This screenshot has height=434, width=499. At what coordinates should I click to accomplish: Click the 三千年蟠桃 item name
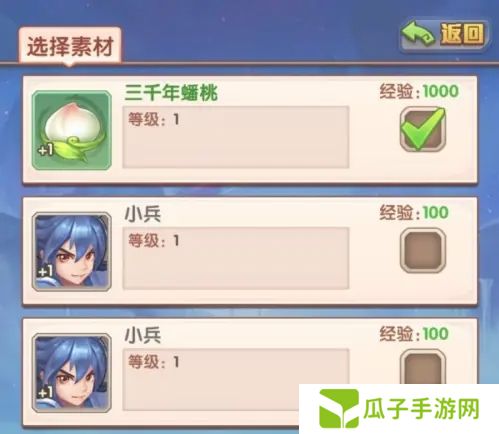pyautogui.click(x=171, y=92)
